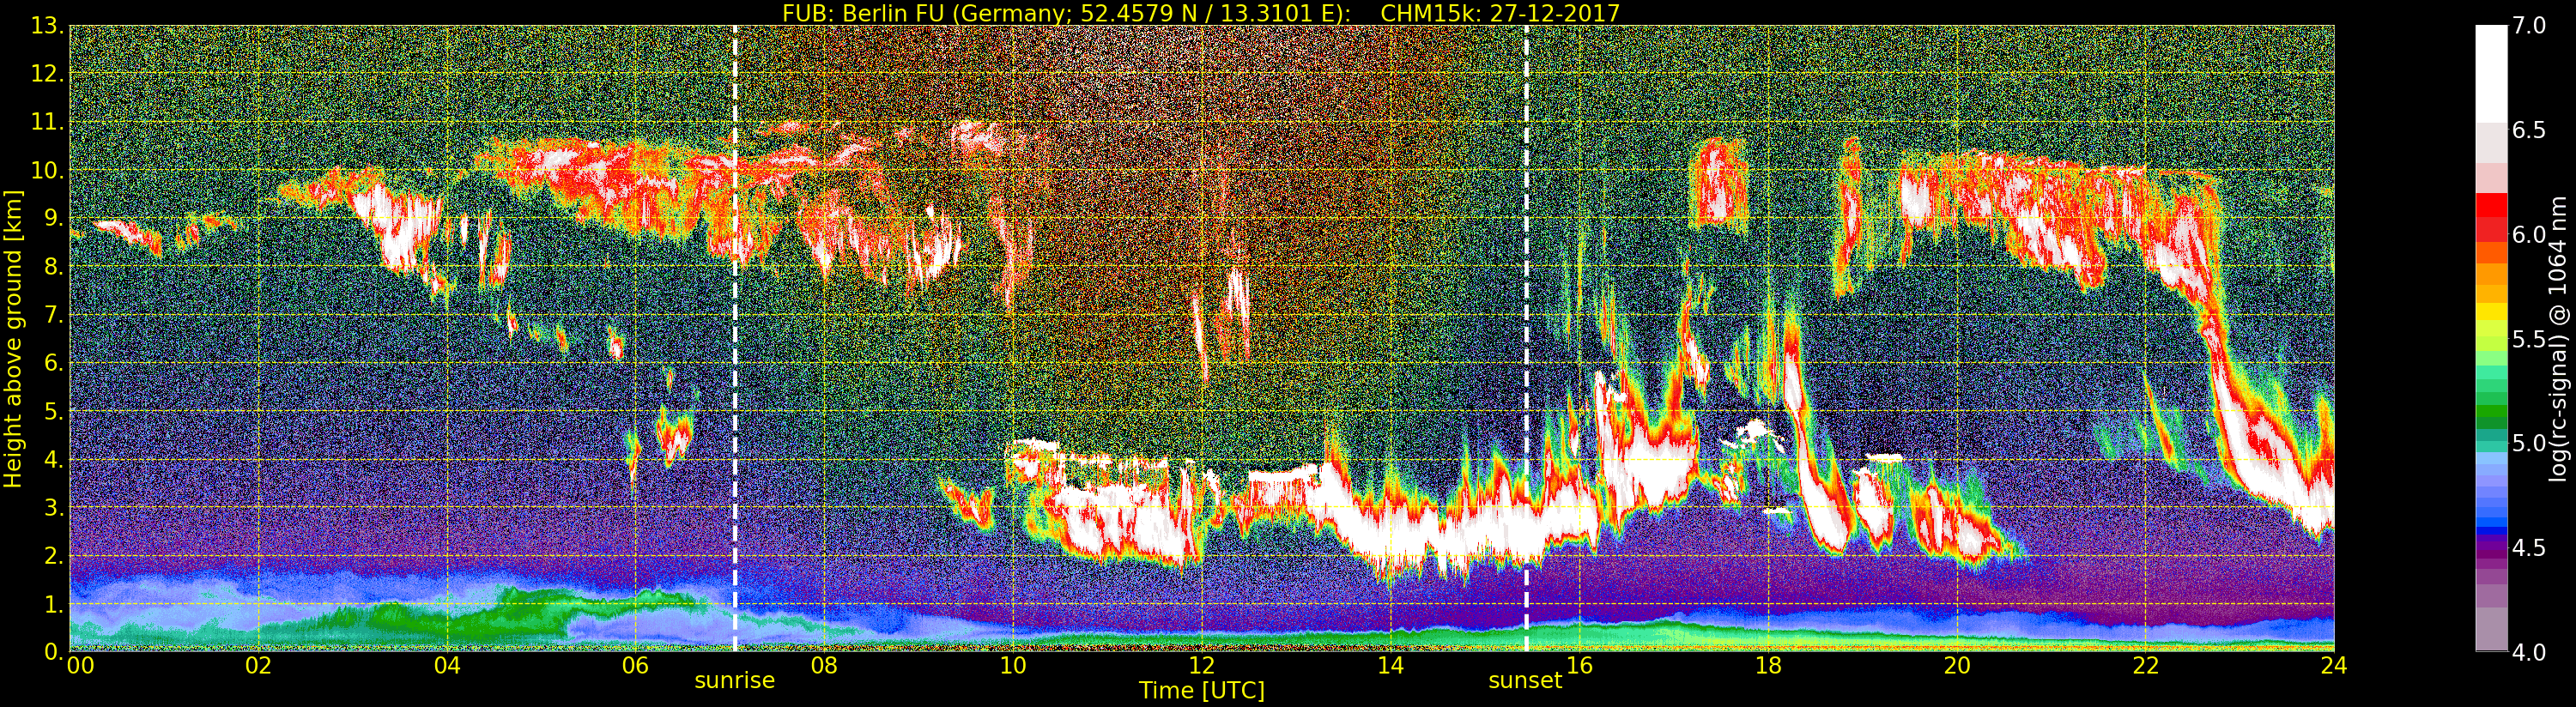Click the colorbar '5.0' value label
Screen dimensions: 2576x707
coord(2529,443)
